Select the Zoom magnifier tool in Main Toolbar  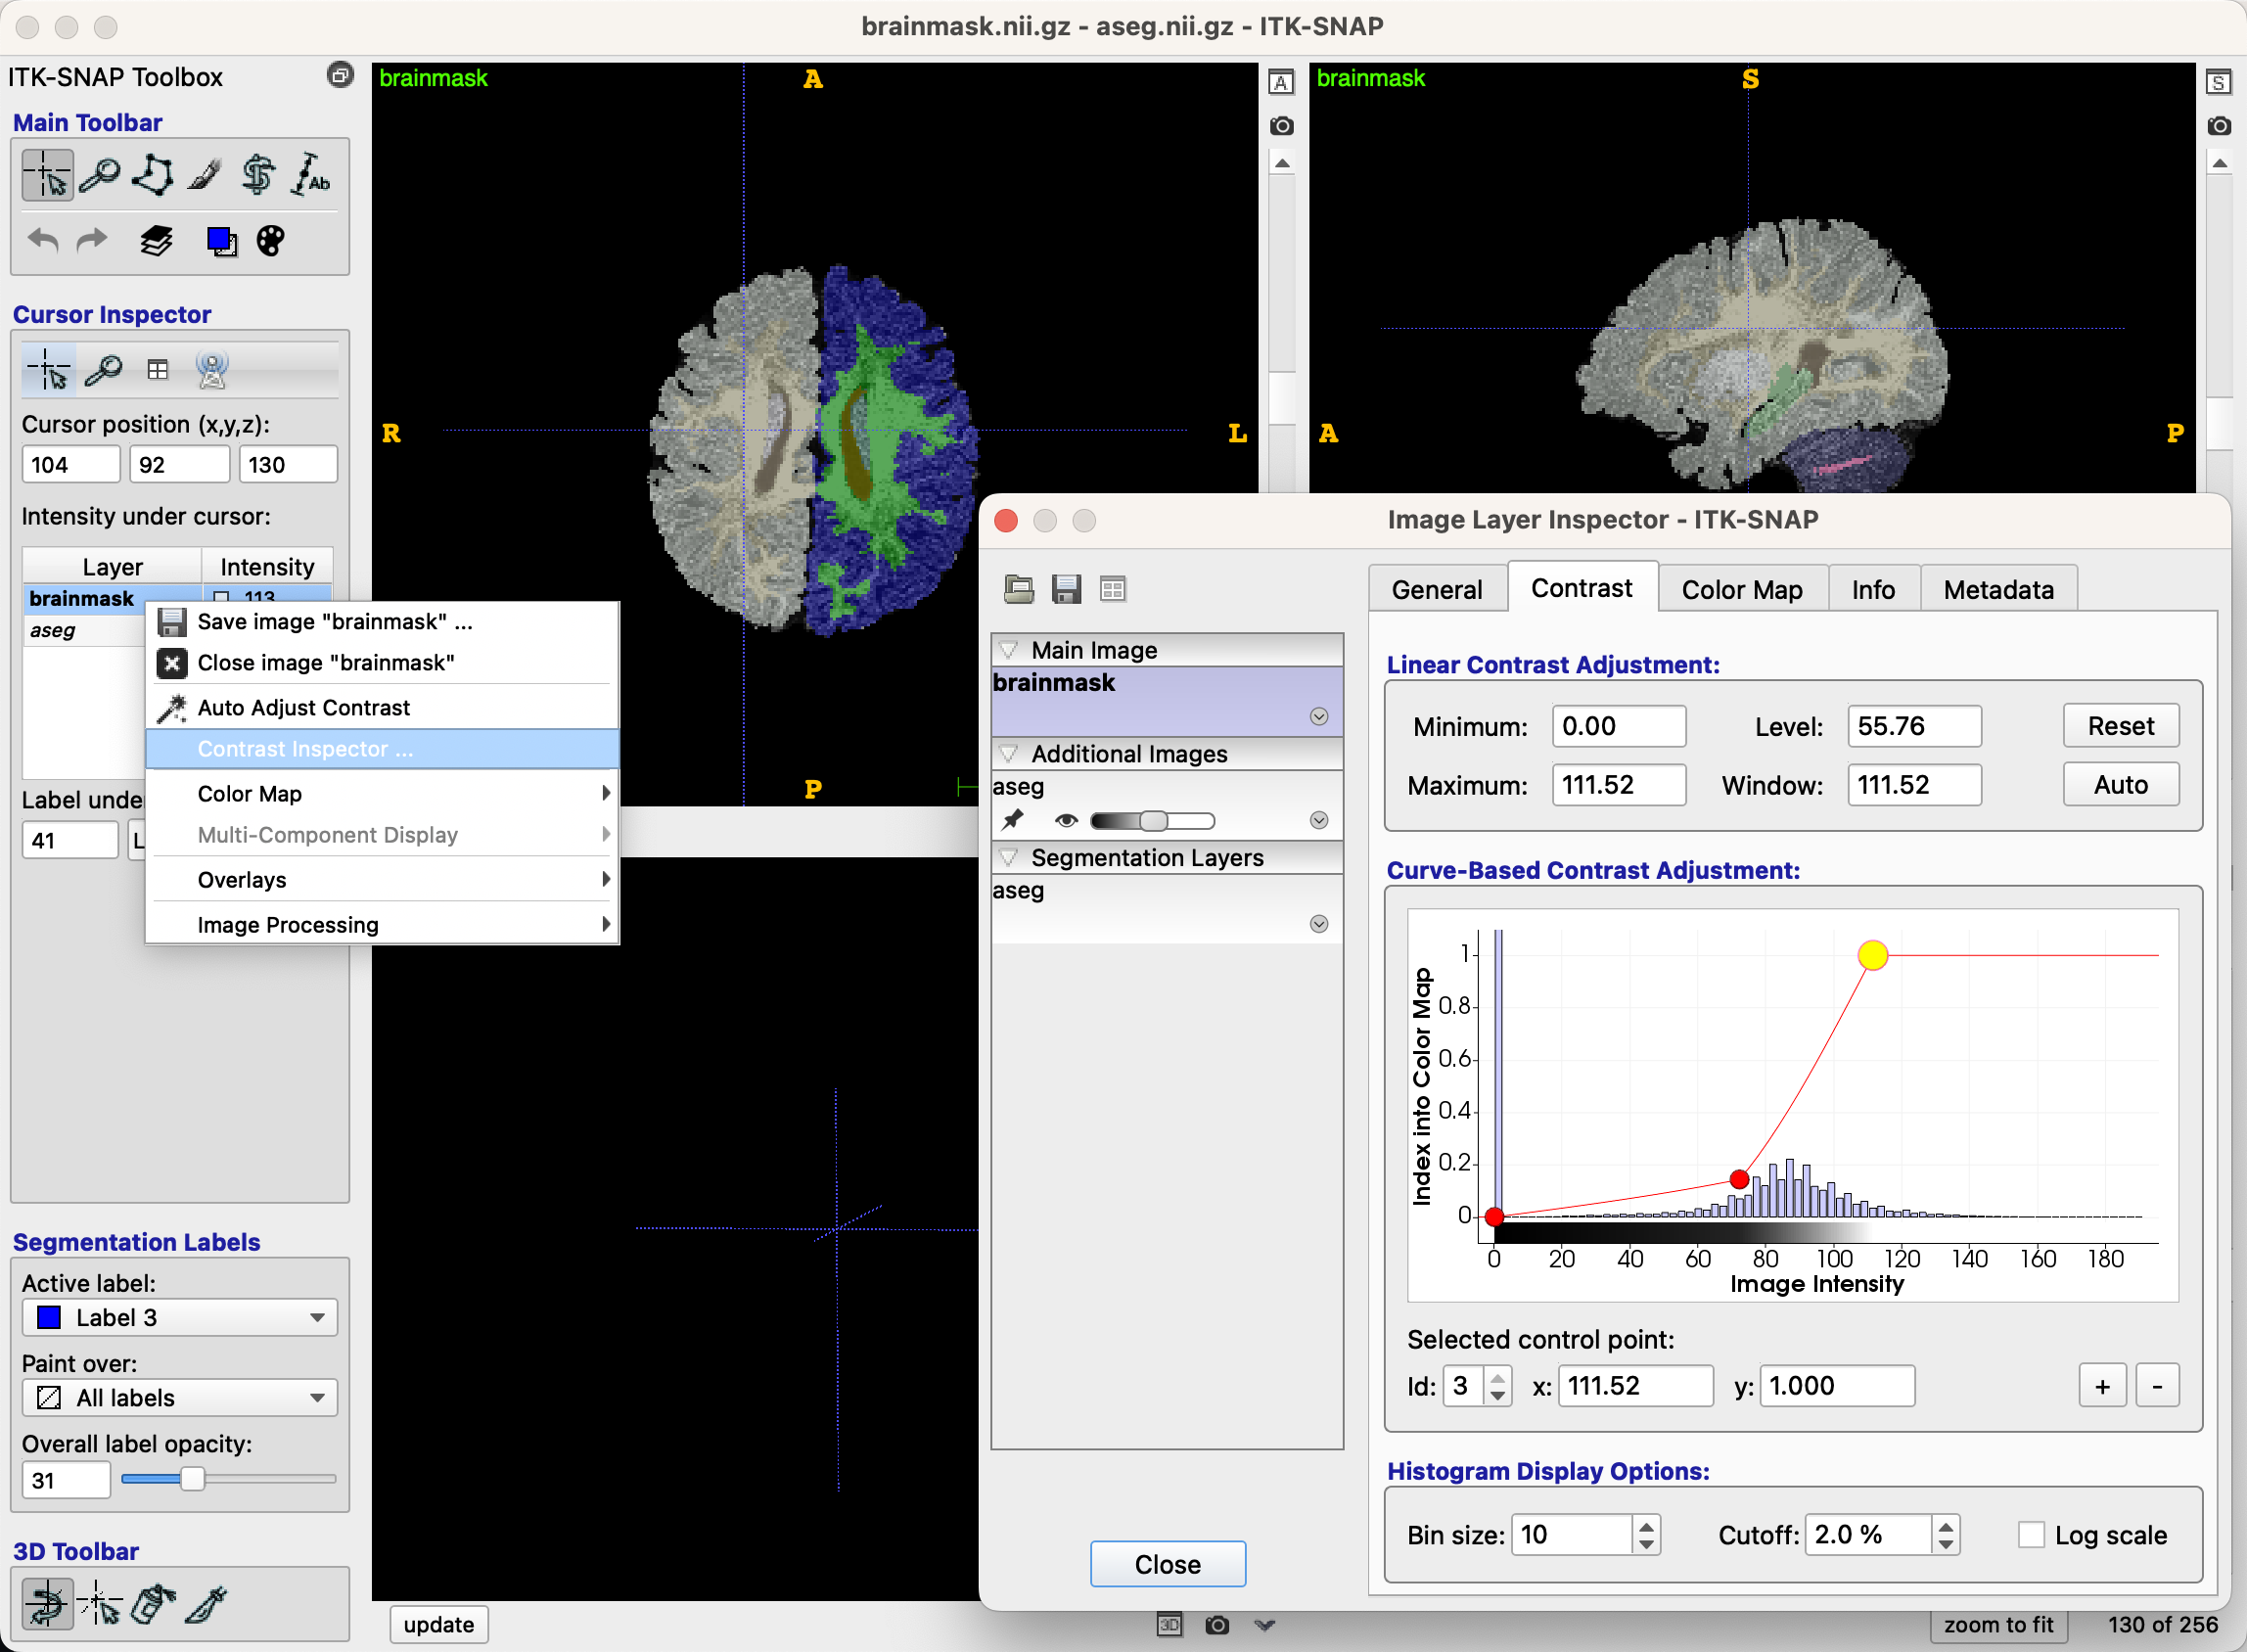[100, 175]
